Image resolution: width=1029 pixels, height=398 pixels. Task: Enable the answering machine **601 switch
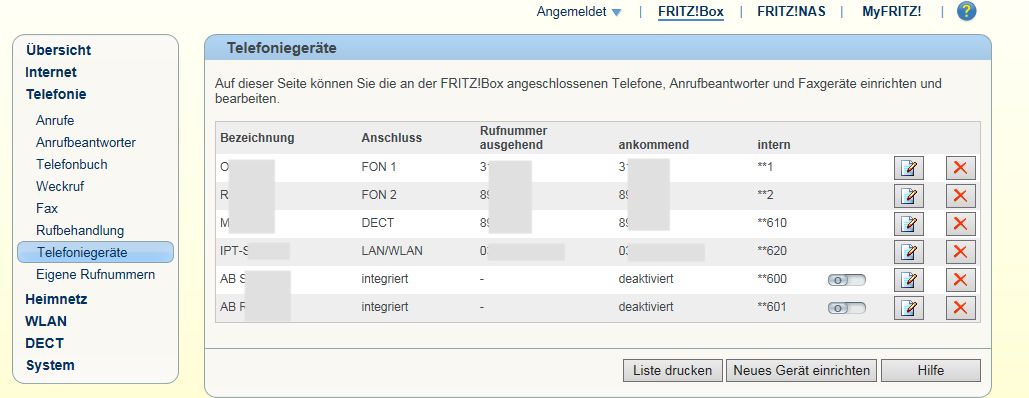847,308
